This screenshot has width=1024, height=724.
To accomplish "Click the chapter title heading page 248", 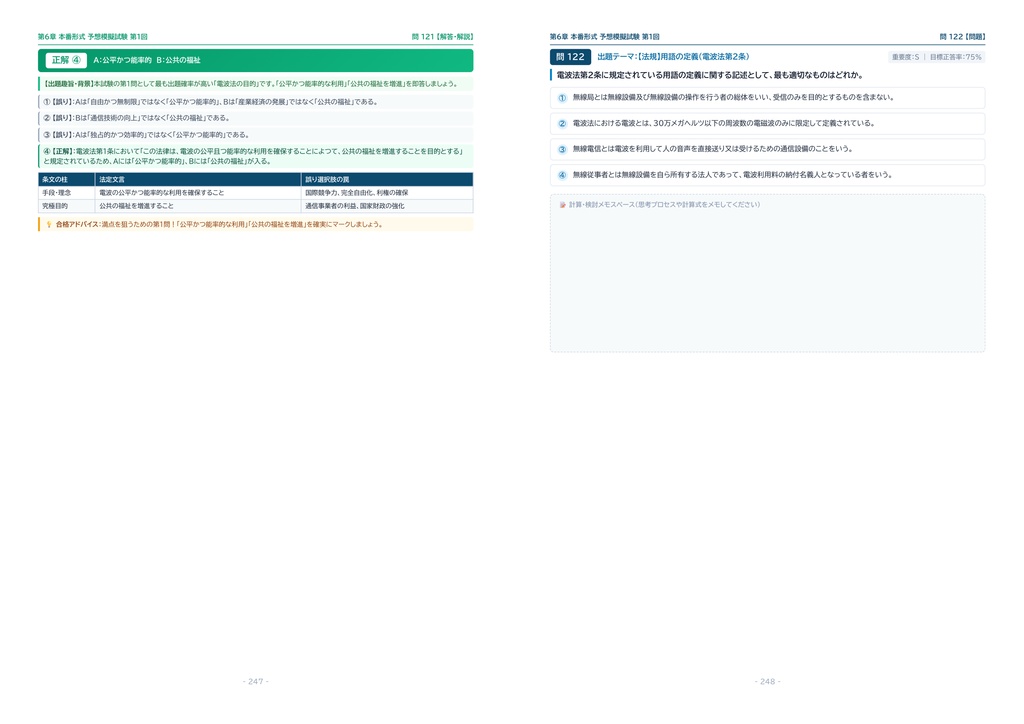I will [x=605, y=37].
